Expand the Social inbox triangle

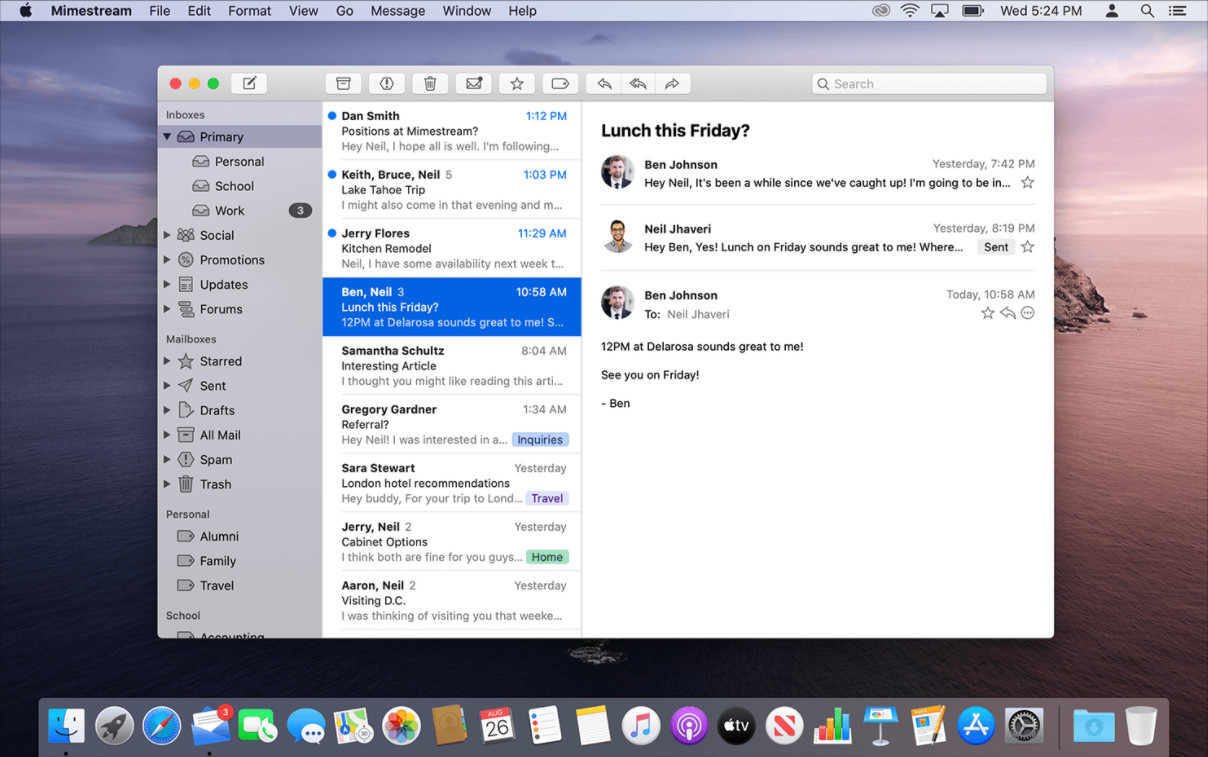click(167, 235)
